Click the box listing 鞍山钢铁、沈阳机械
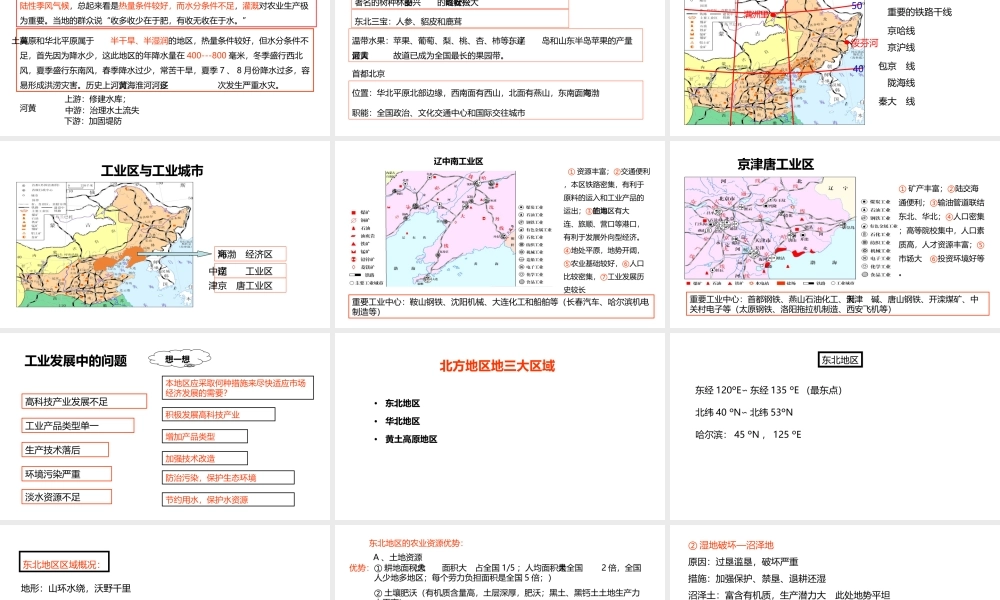 tap(501, 306)
